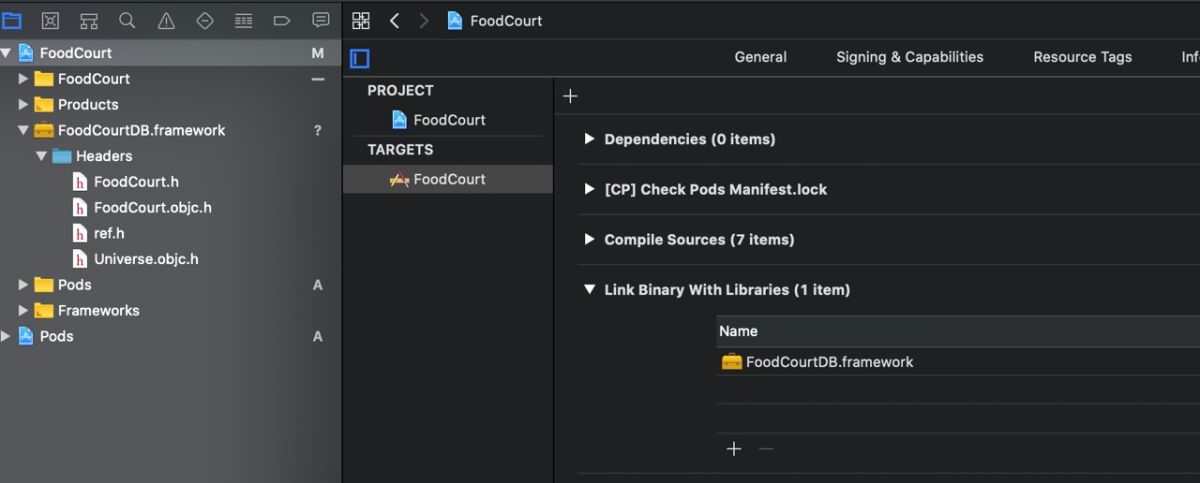
Task: Open the Signing & Capabilities tab
Action: click(x=909, y=57)
